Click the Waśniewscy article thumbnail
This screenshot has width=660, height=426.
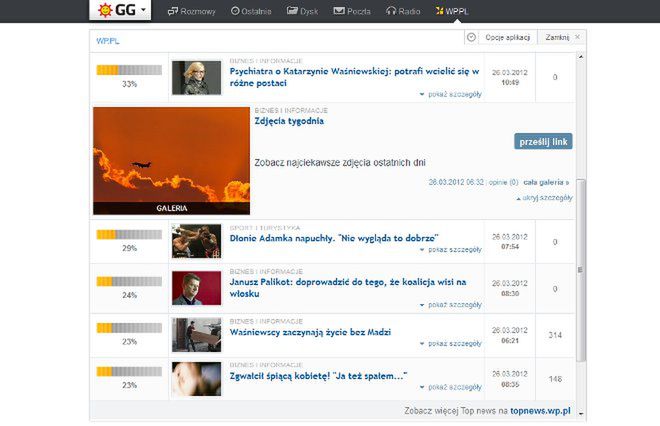(197, 335)
